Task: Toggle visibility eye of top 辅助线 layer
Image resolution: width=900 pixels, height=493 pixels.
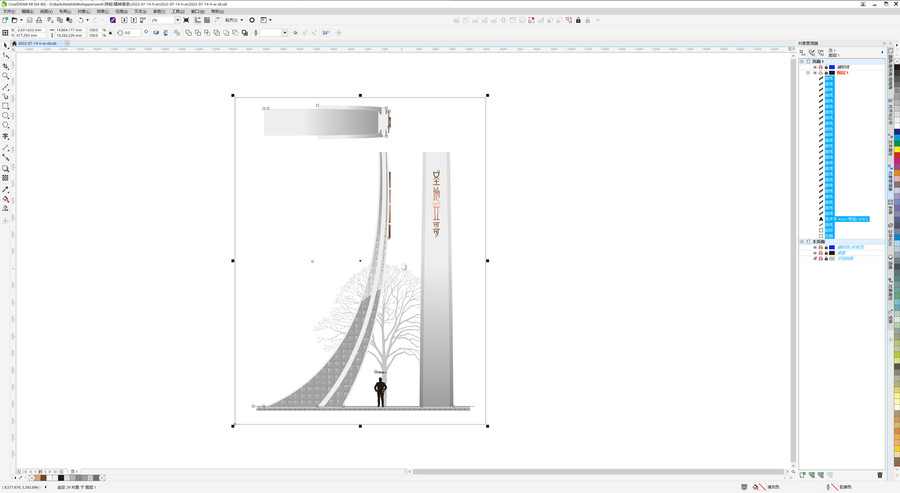Action: [815, 67]
